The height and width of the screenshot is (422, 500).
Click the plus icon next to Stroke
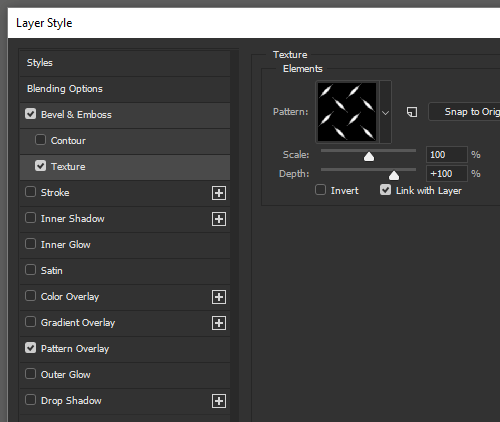point(219,193)
